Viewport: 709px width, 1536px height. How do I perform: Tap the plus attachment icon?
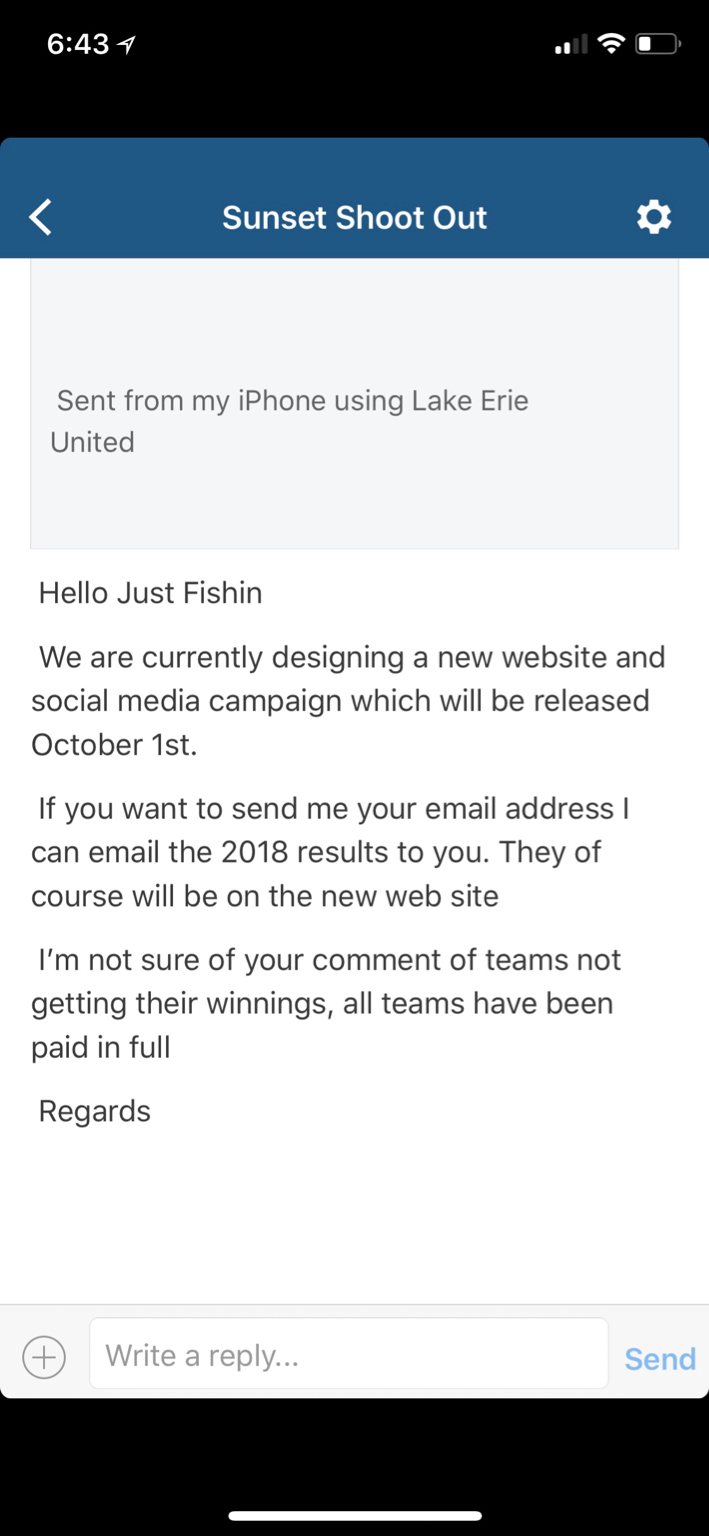(44, 1357)
